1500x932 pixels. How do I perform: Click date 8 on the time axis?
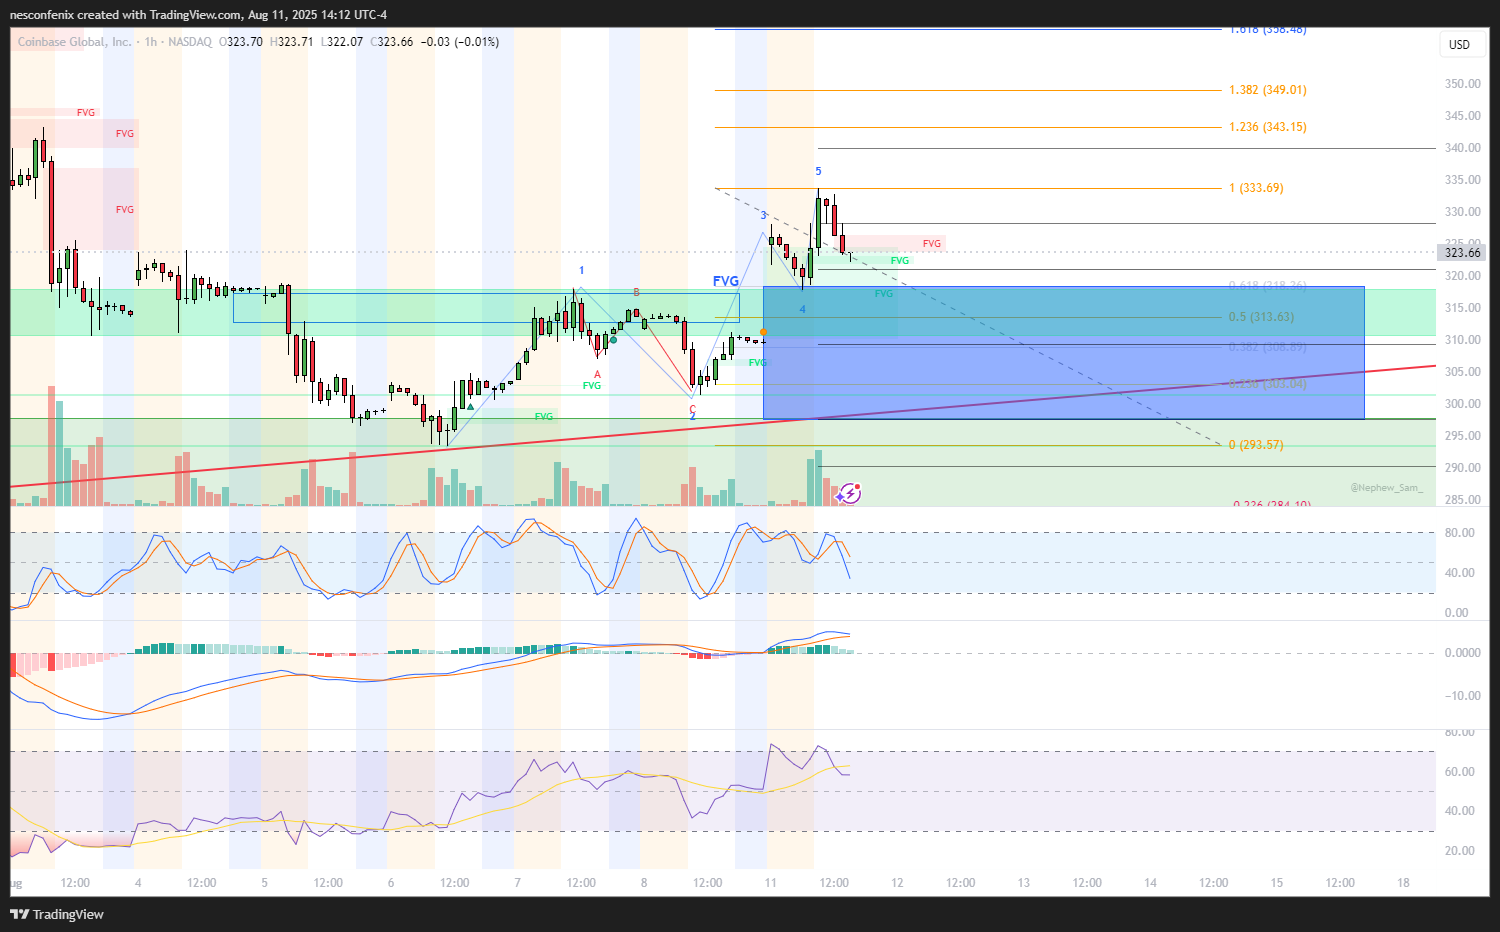644,883
